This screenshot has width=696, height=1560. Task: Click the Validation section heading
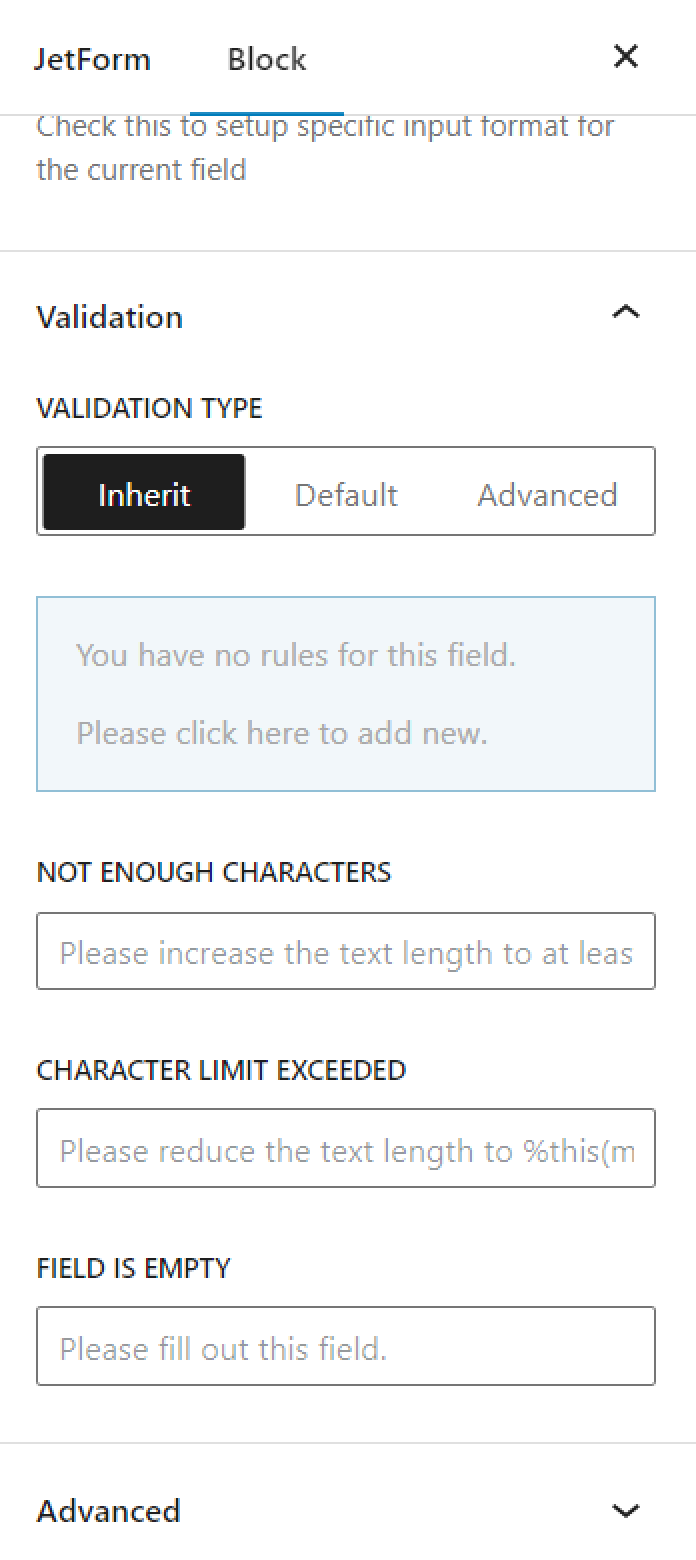click(110, 317)
